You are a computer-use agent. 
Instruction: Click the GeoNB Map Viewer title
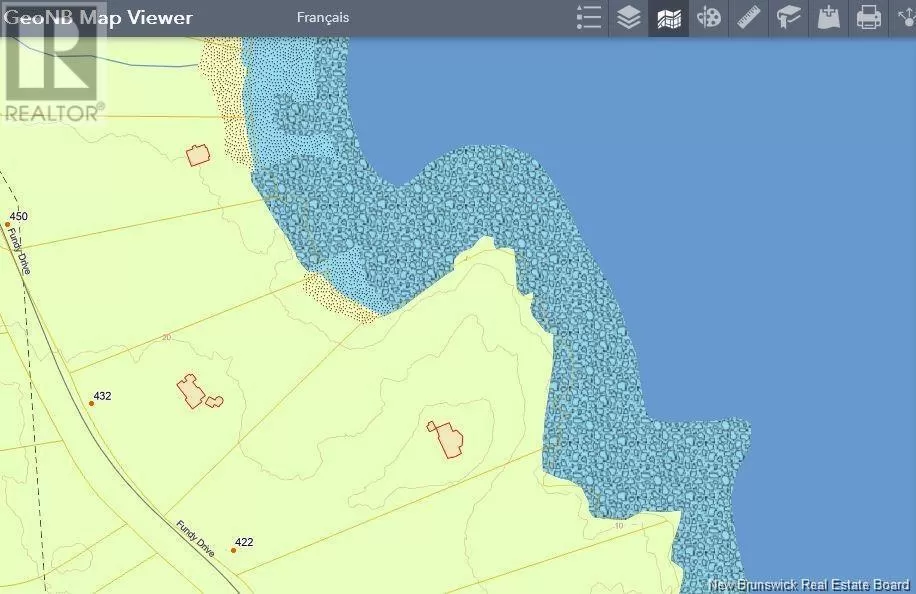99,18
